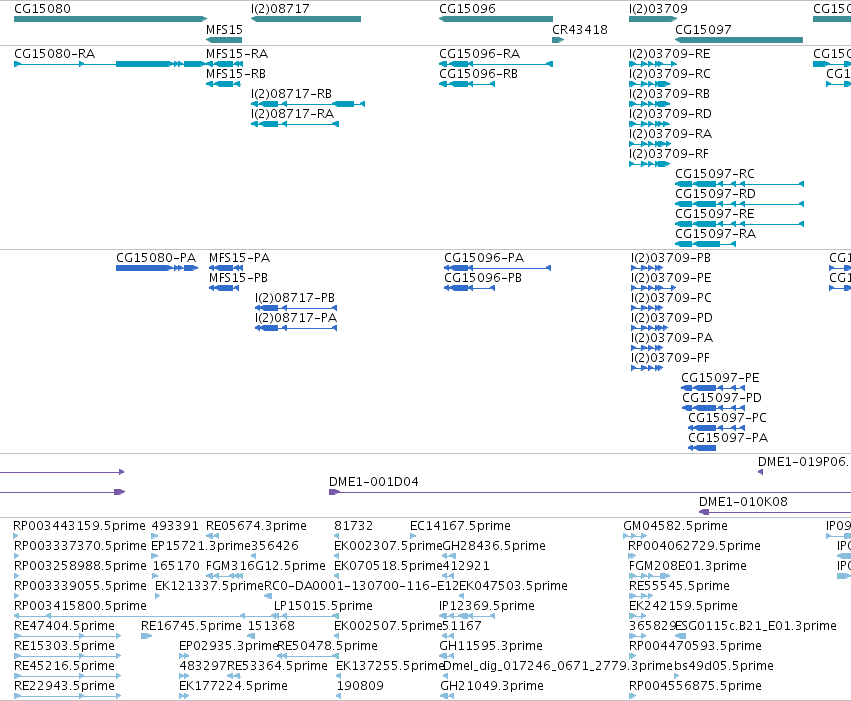Click the LP15015.5prime EST label
This screenshot has width=851, height=701.
[323, 606]
